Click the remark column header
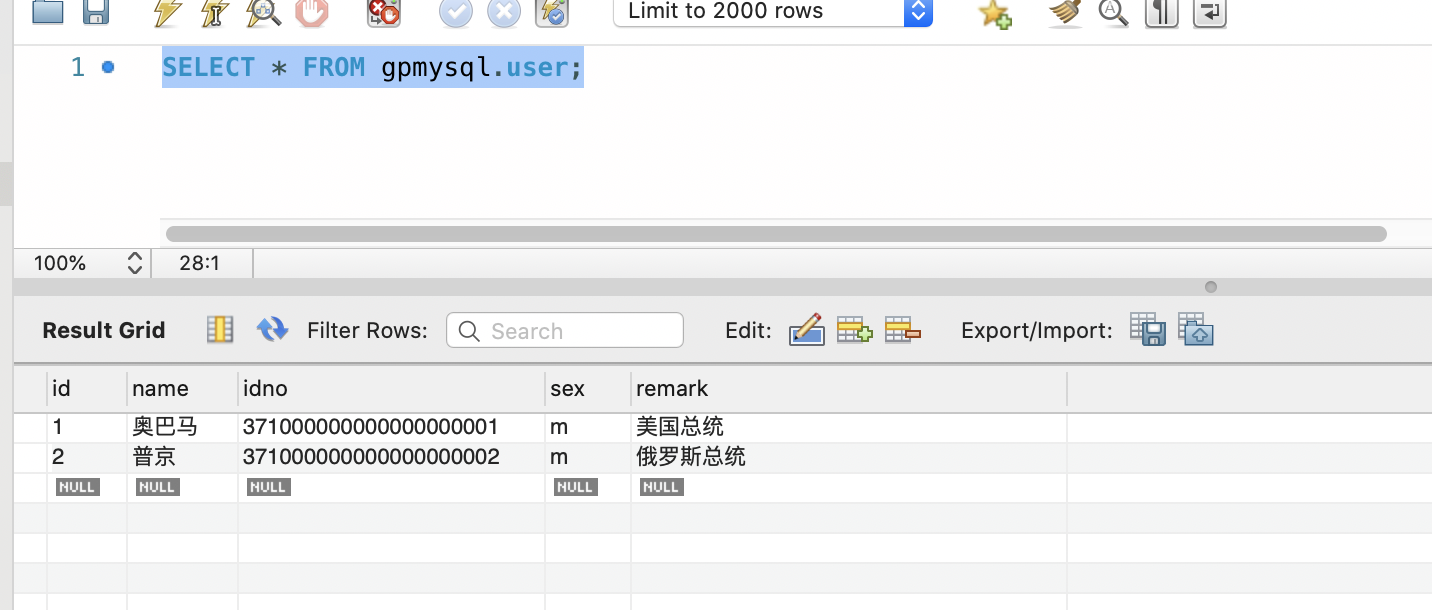The width and height of the screenshot is (1432, 610). 849,389
